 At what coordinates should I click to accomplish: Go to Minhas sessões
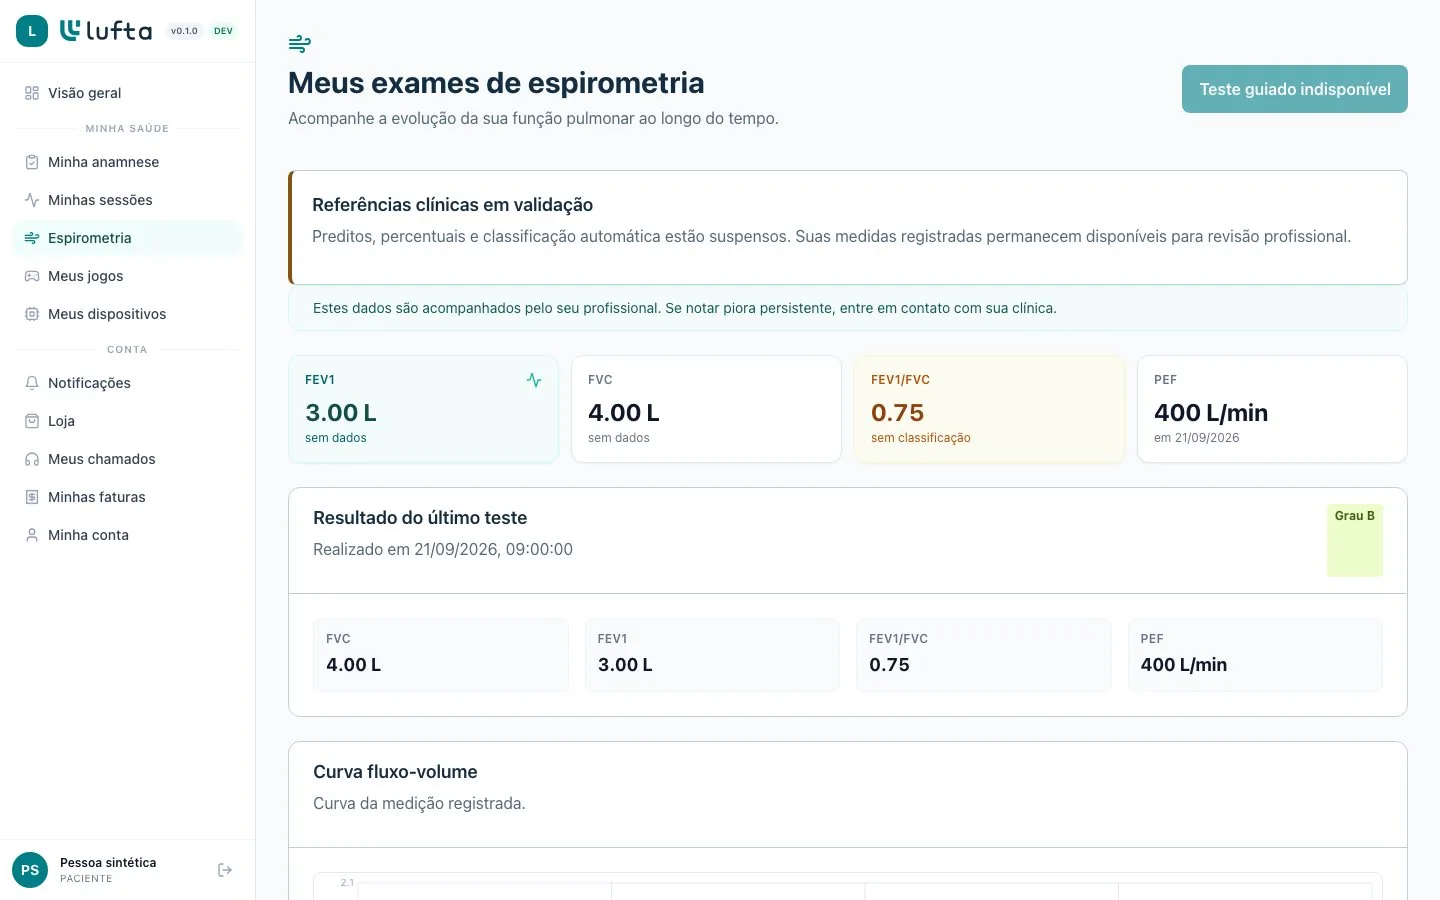[x=128, y=200]
